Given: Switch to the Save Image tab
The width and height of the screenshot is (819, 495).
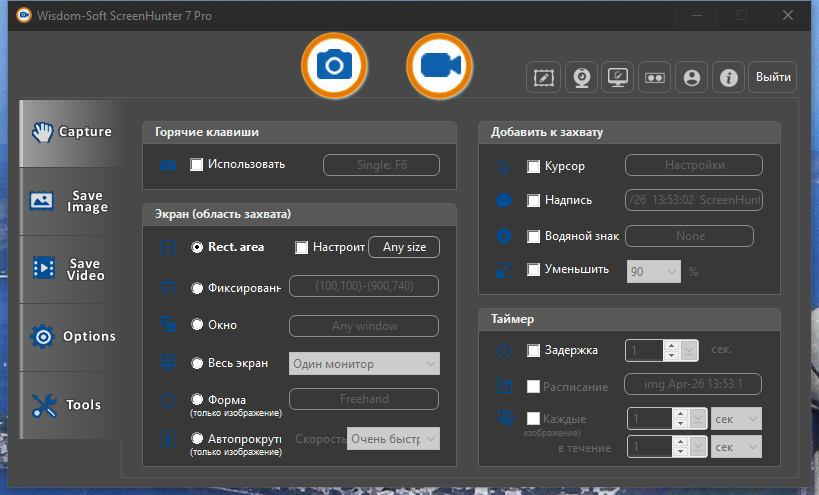Looking at the screenshot, I should 72,201.
